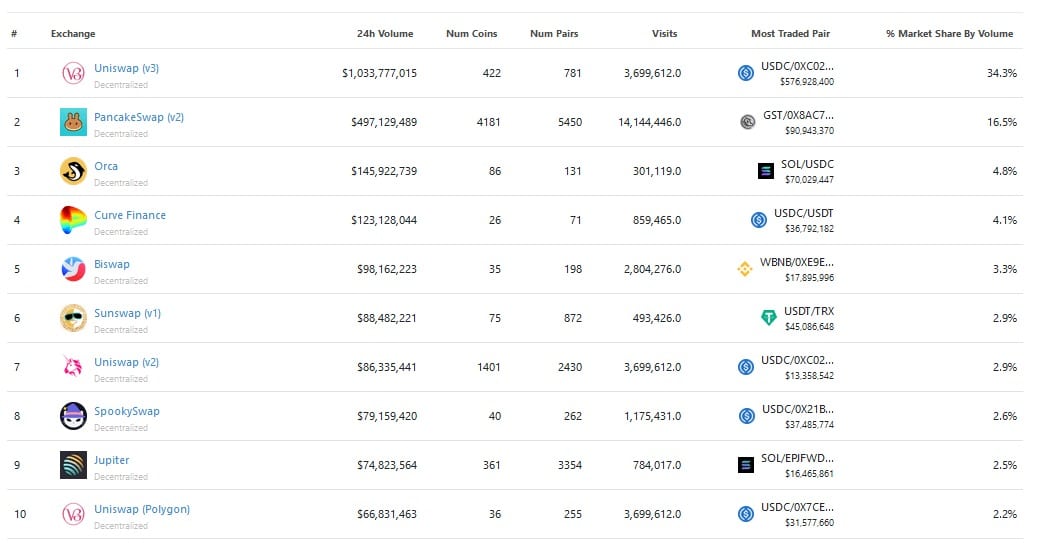This screenshot has height=543, width=1045.
Task: Open the PancakeSwap (v2) exchange link
Action: click(x=139, y=117)
